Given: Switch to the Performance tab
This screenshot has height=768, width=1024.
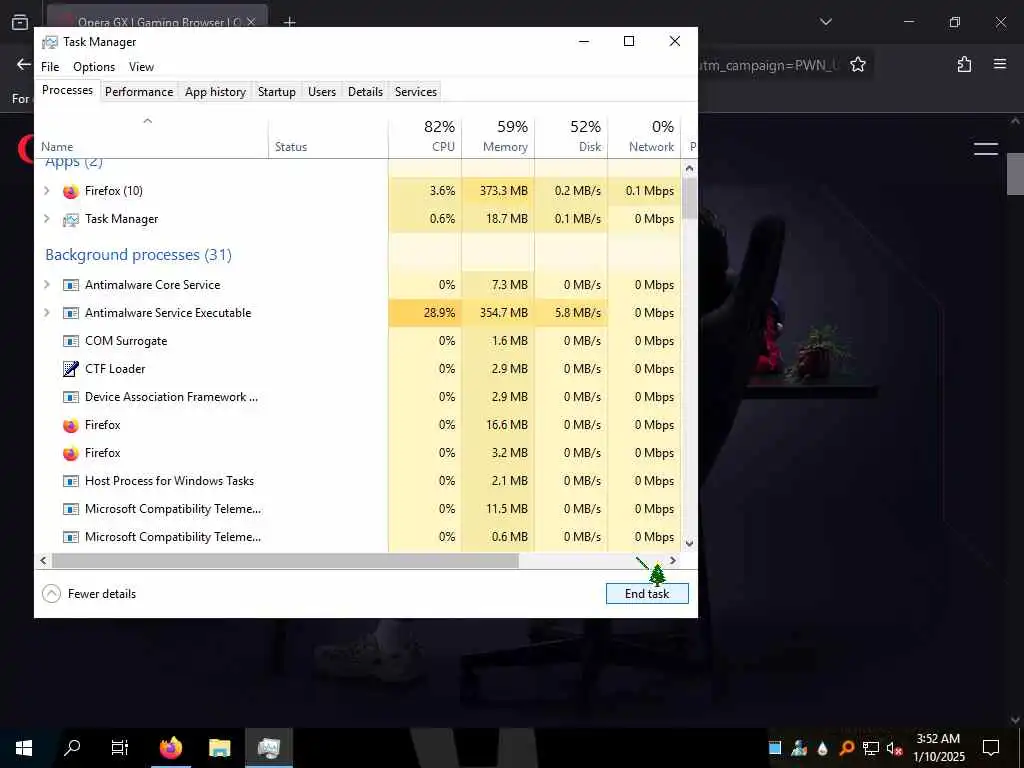Looking at the screenshot, I should 139,92.
